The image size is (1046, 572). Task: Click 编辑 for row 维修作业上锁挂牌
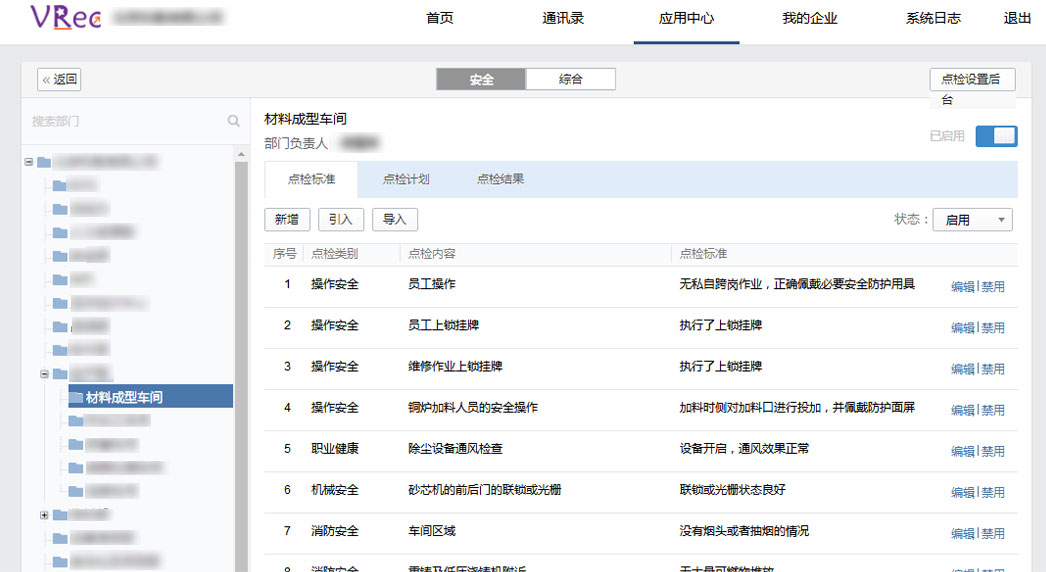coord(963,369)
